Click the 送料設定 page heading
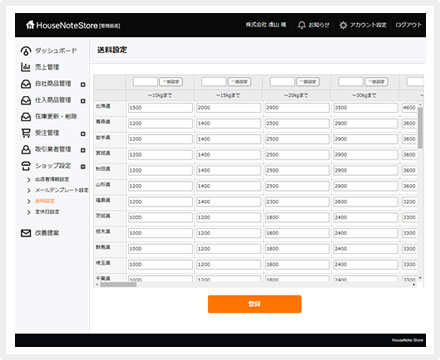The image size is (440, 360). [x=112, y=50]
